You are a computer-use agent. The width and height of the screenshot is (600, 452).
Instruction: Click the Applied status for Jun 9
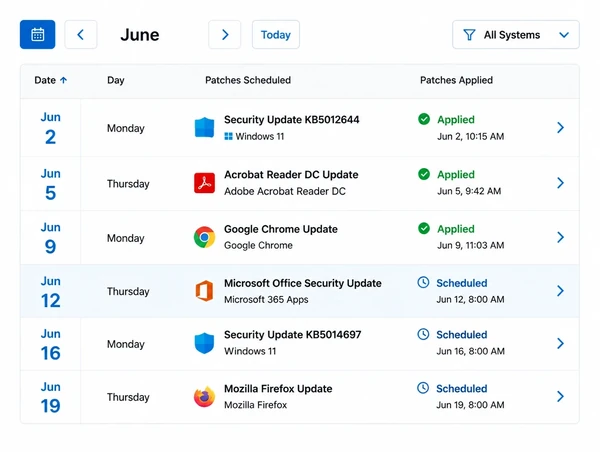(x=456, y=229)
